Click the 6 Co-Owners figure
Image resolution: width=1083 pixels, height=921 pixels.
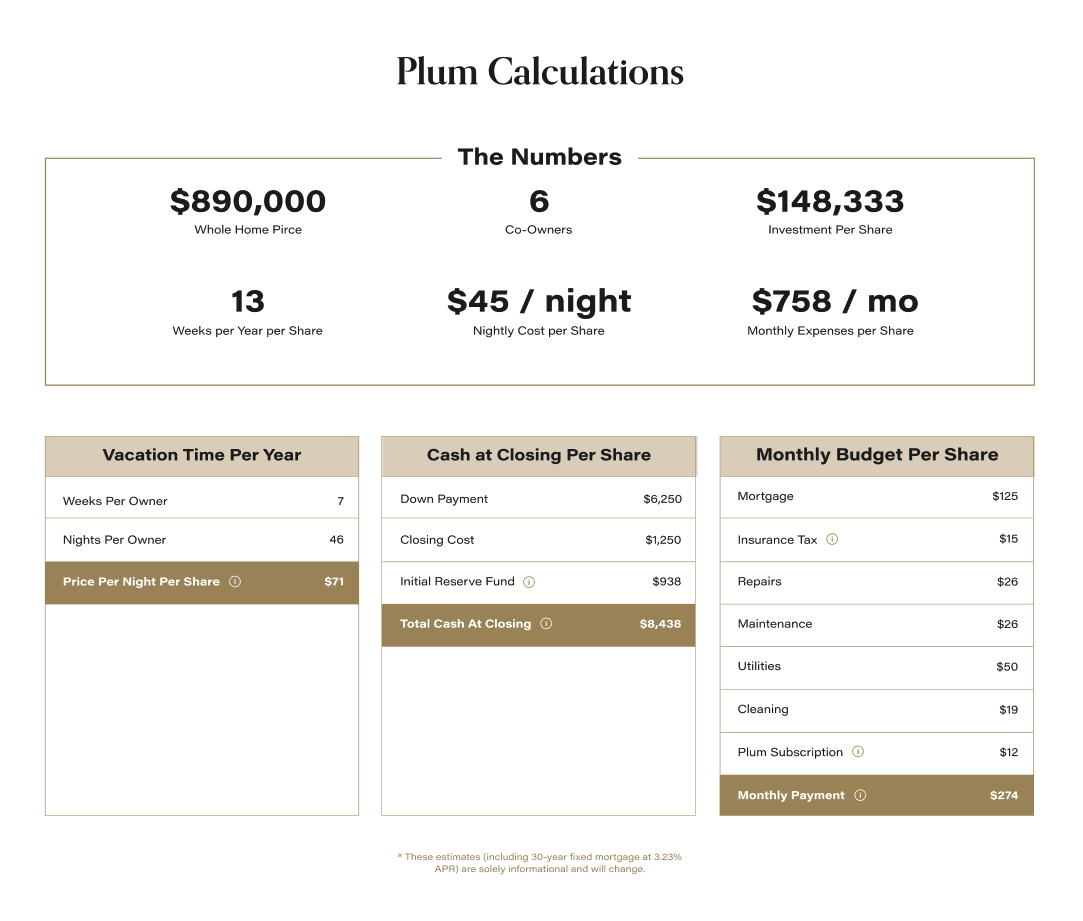539,202
